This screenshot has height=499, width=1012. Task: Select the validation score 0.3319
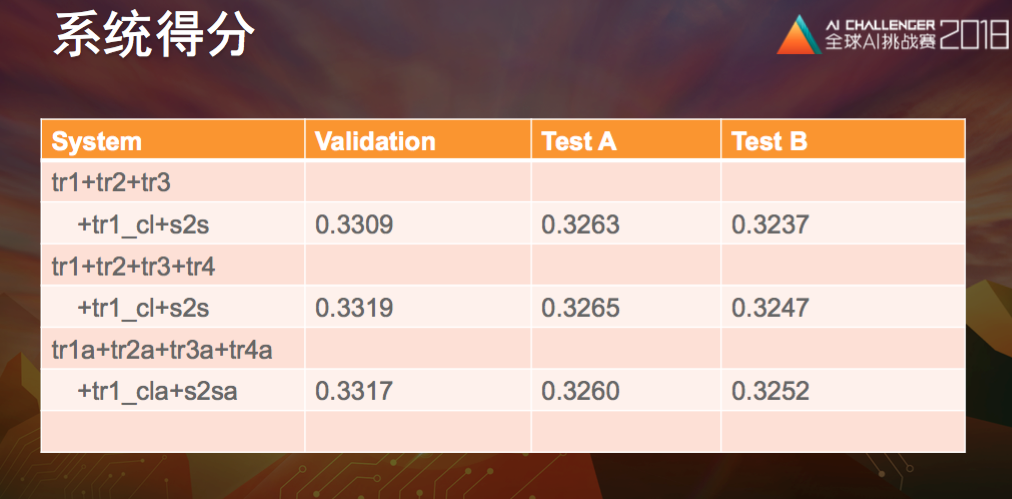tap(354, 308)
